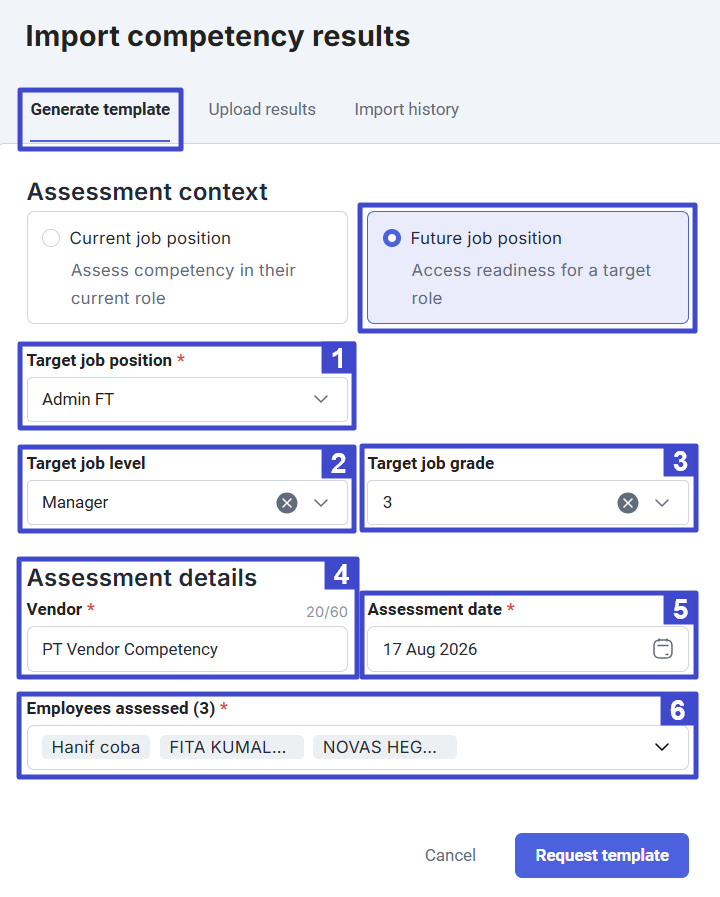720x897 pixels.
Task: Click the Vendor text field
Action: point(188,649)
